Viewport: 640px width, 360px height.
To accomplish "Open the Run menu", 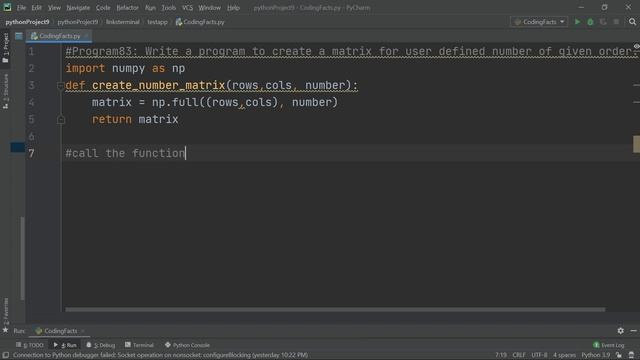I will (150, 8).
